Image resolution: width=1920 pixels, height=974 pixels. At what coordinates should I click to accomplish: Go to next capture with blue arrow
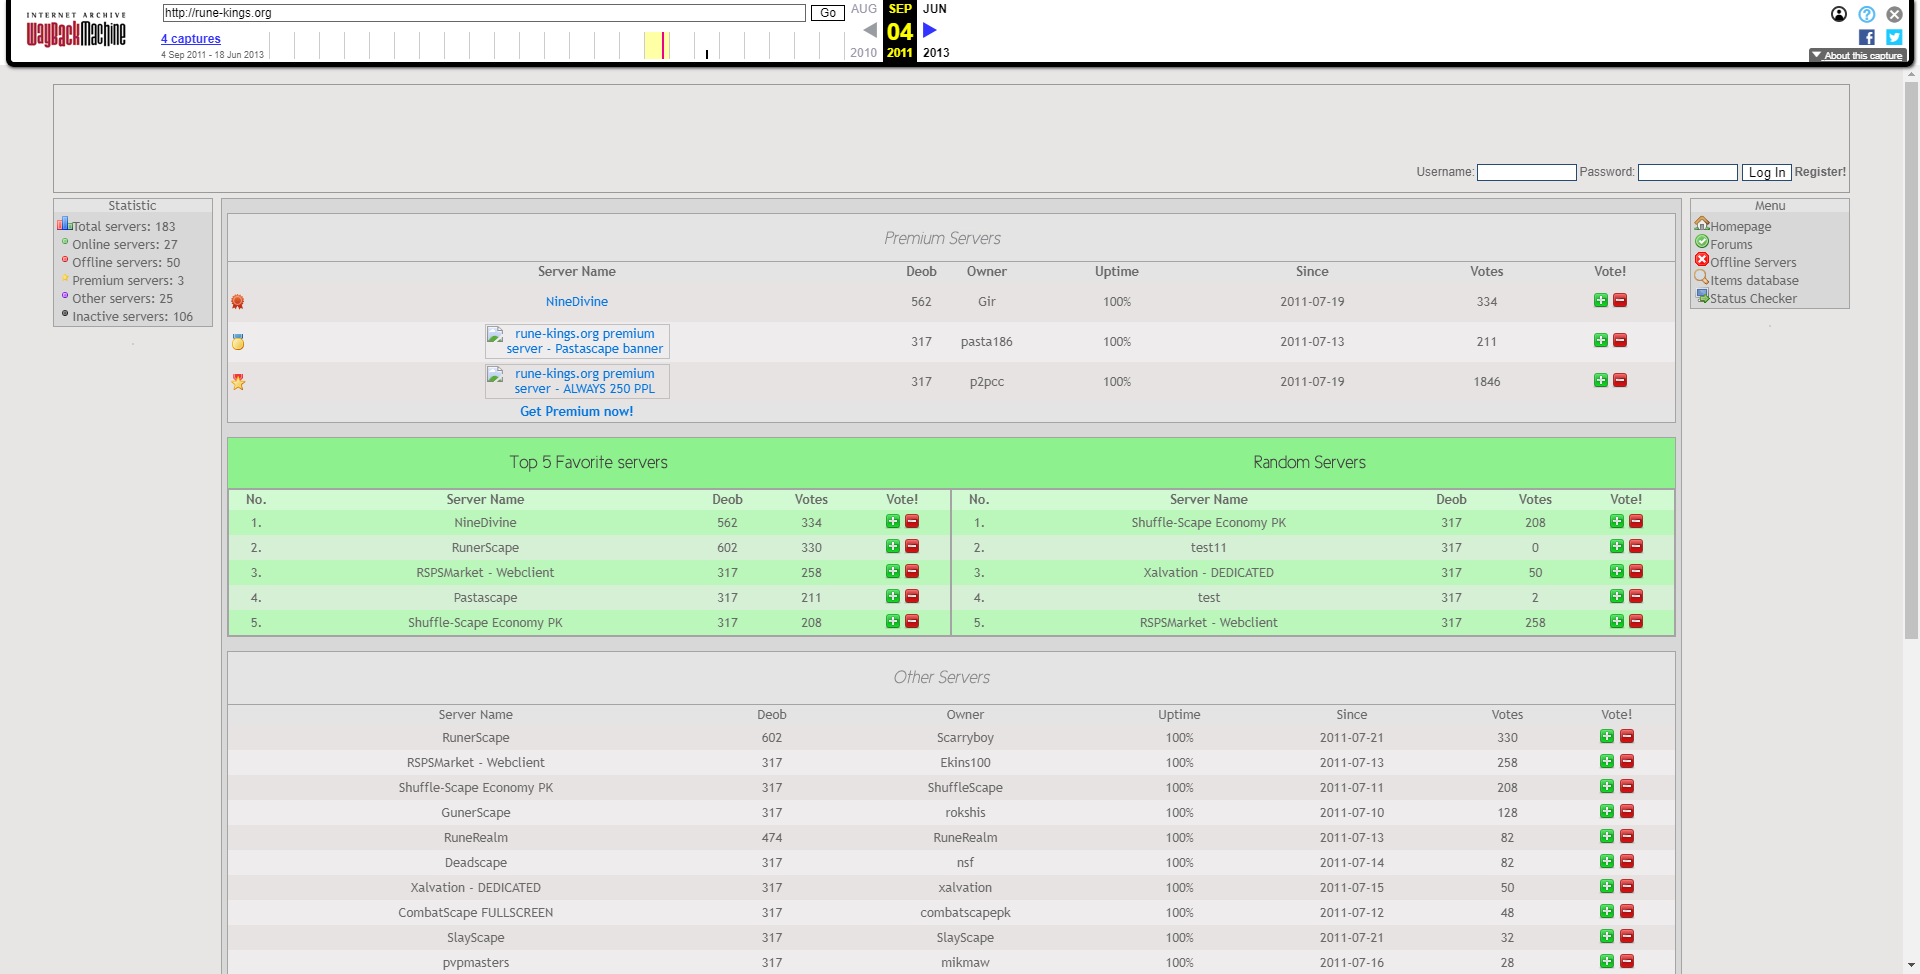(929, 30)
